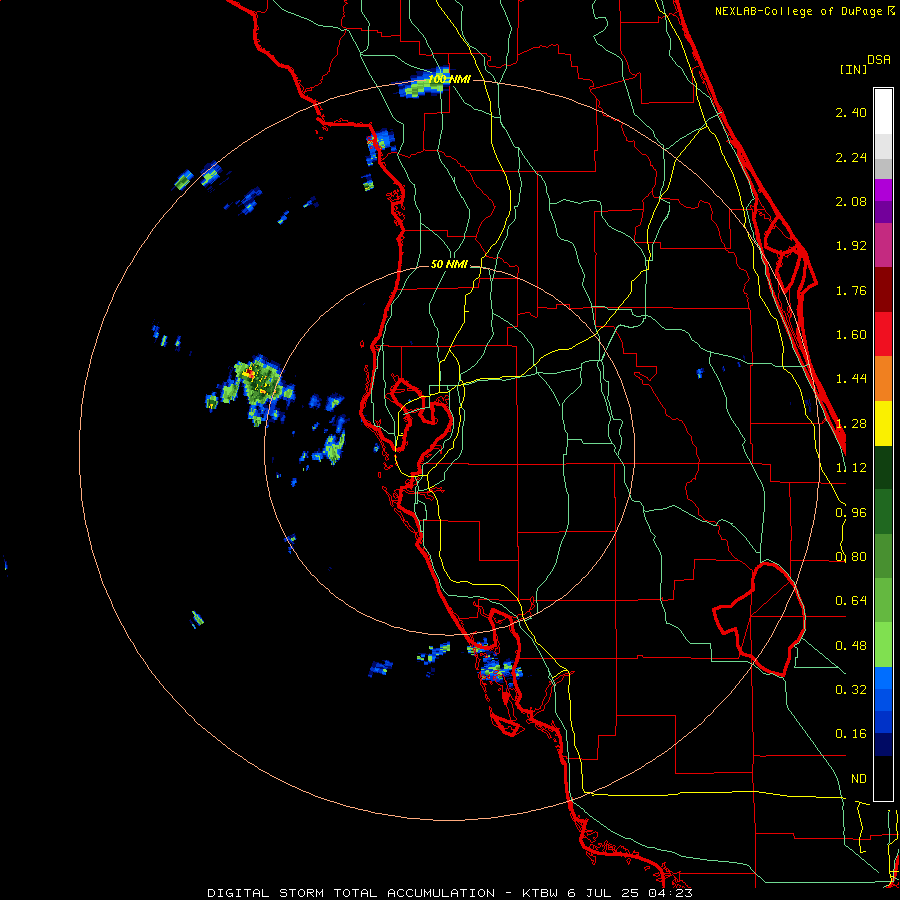
Task: Pick the black ND swatch at legend bottom
Action: (x=883, y=778)
